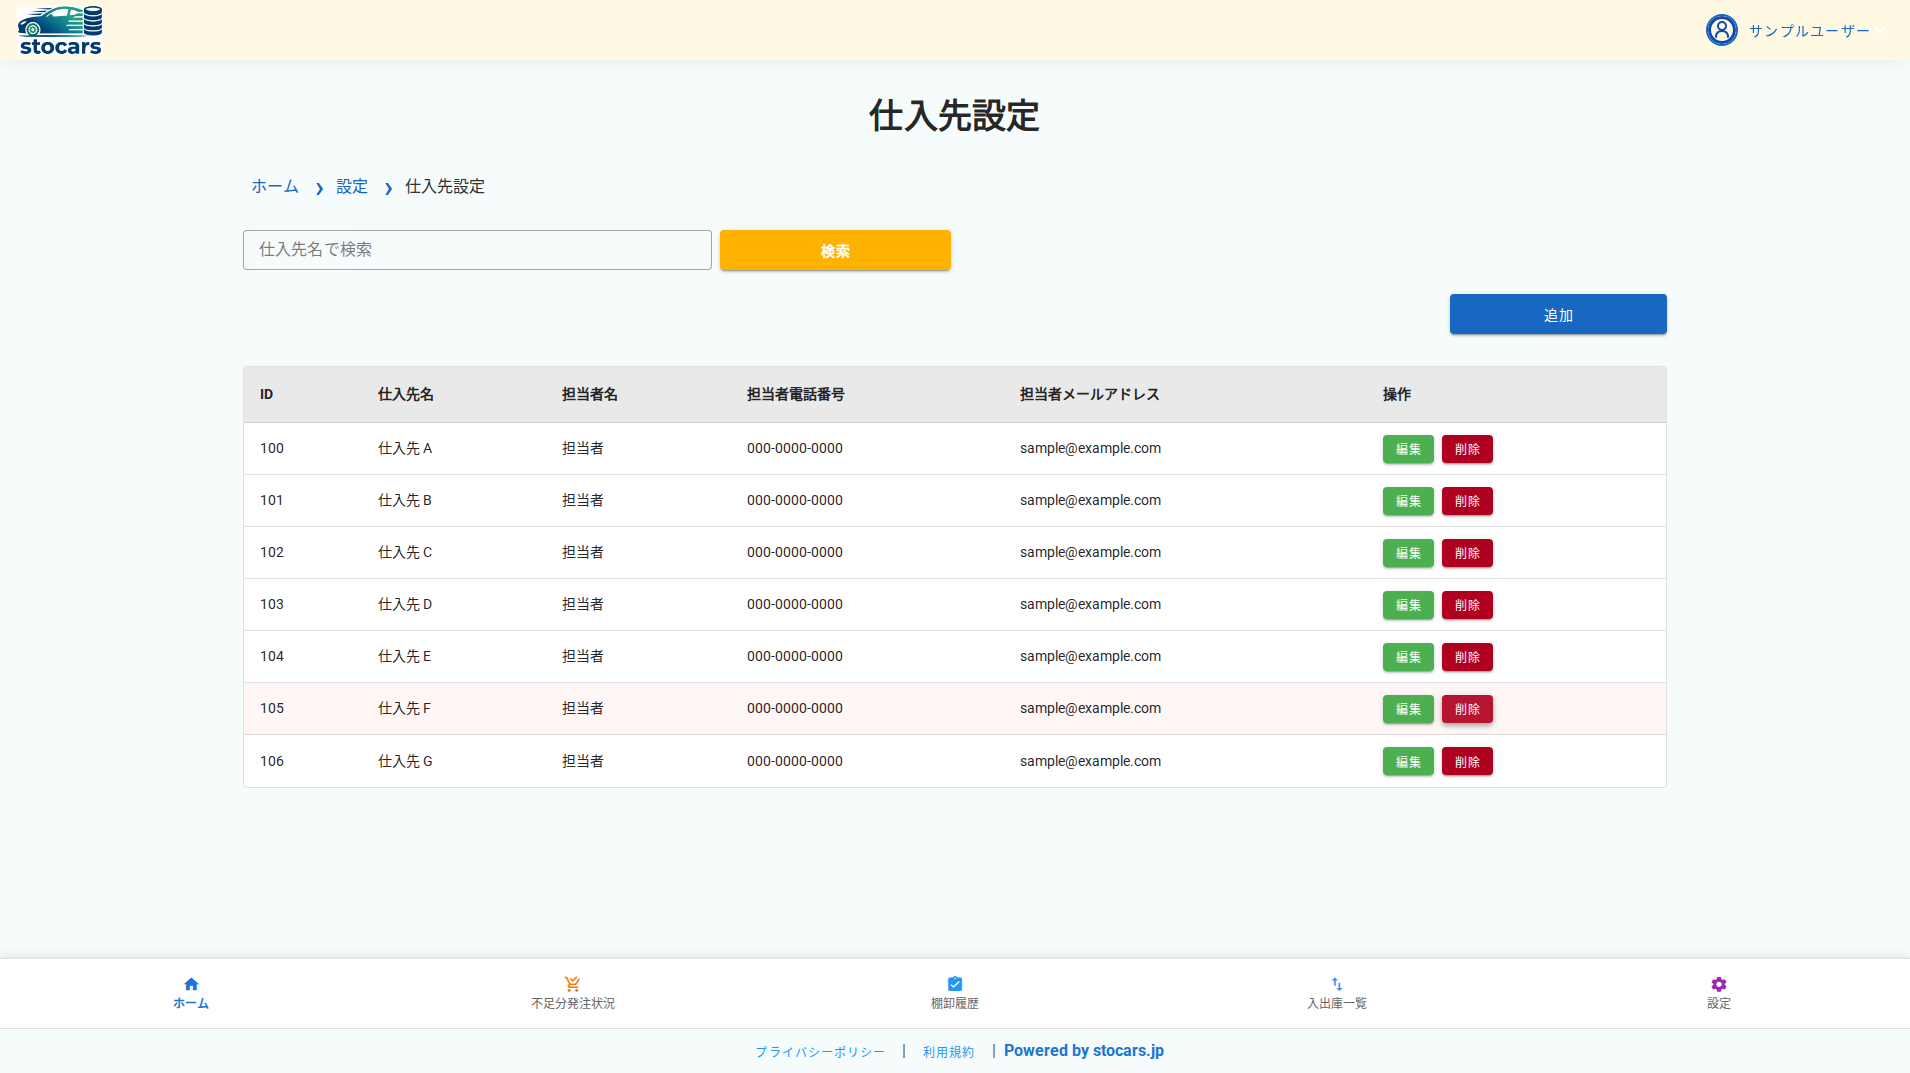Edit supplier 仕入先 E

click(1408, 657)
